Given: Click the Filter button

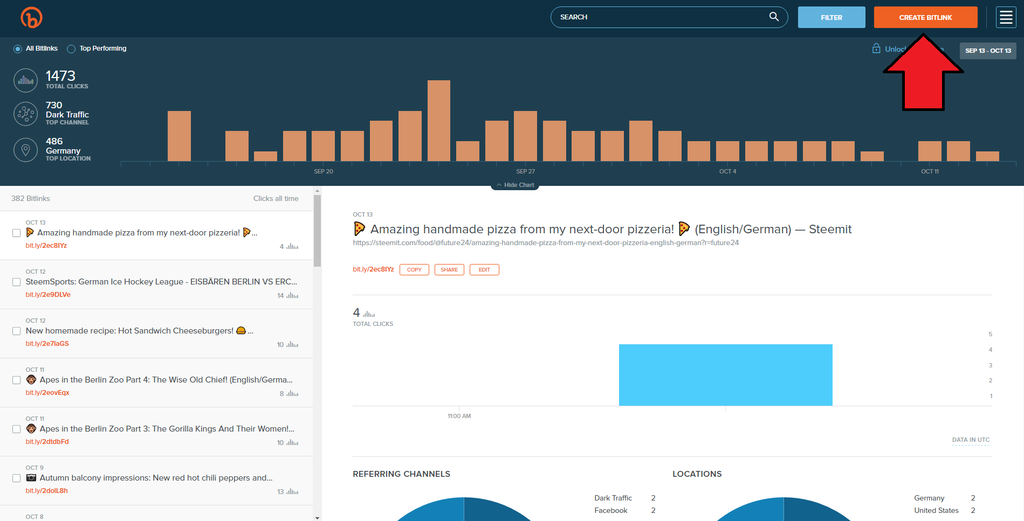Looking at the screenshot, I should (831, 17).
